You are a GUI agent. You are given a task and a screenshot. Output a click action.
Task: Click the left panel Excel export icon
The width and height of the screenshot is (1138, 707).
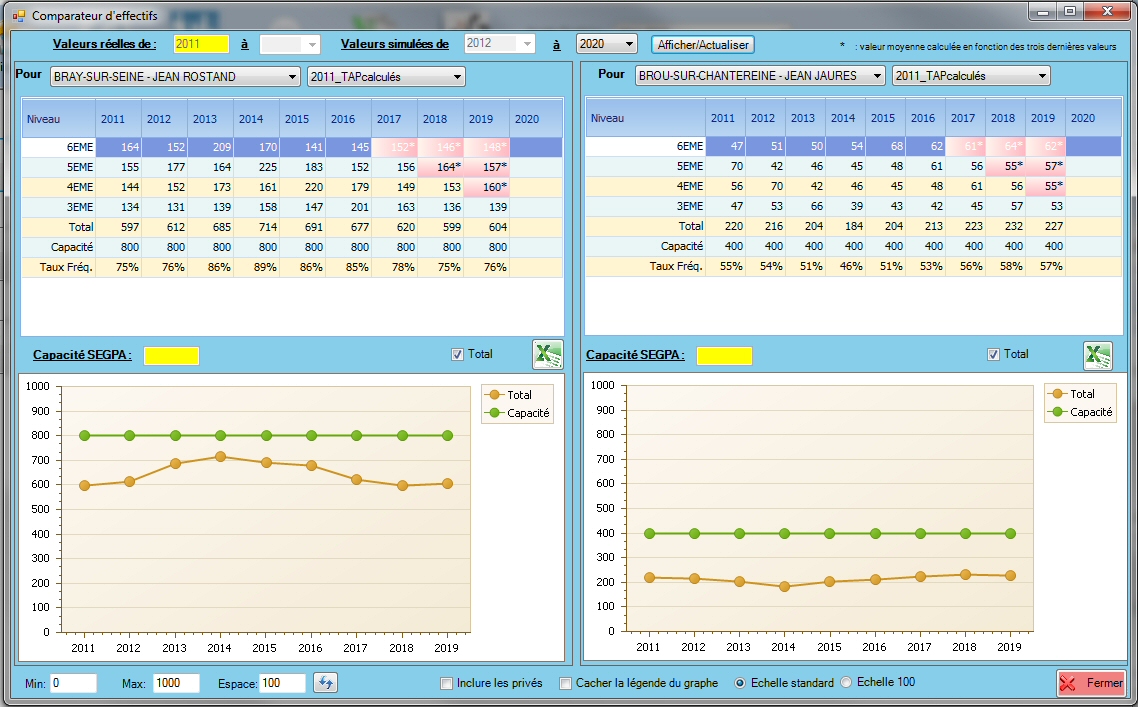[x=547, y=355]
